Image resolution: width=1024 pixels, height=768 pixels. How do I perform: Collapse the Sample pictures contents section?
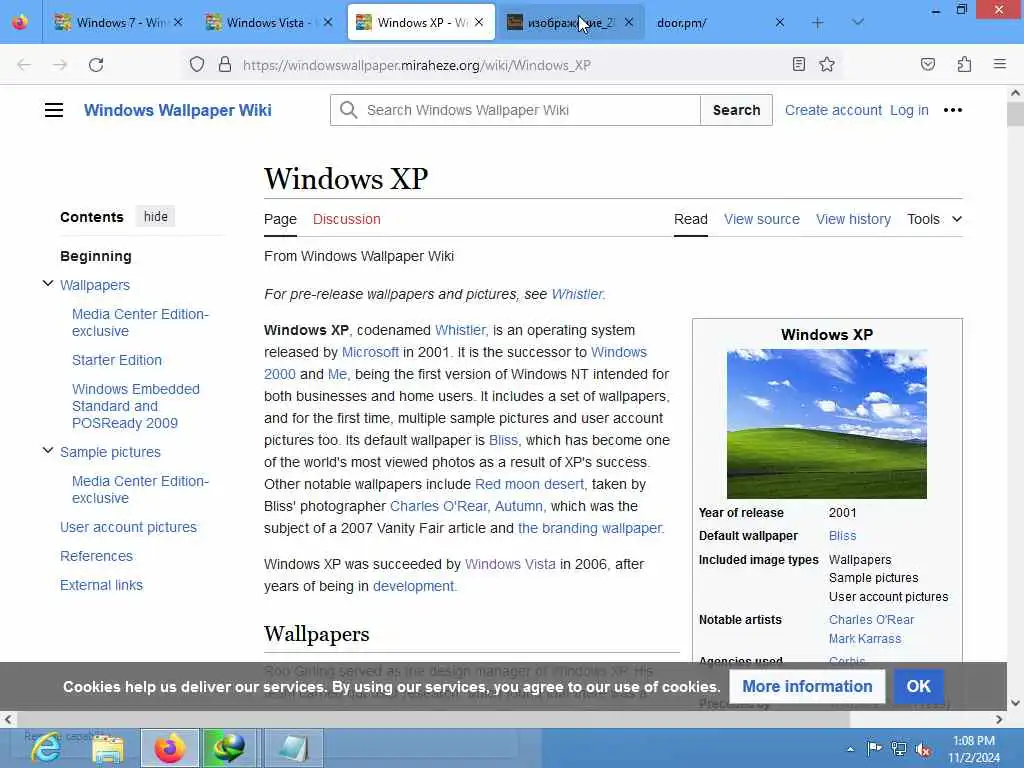coord(48,451)
